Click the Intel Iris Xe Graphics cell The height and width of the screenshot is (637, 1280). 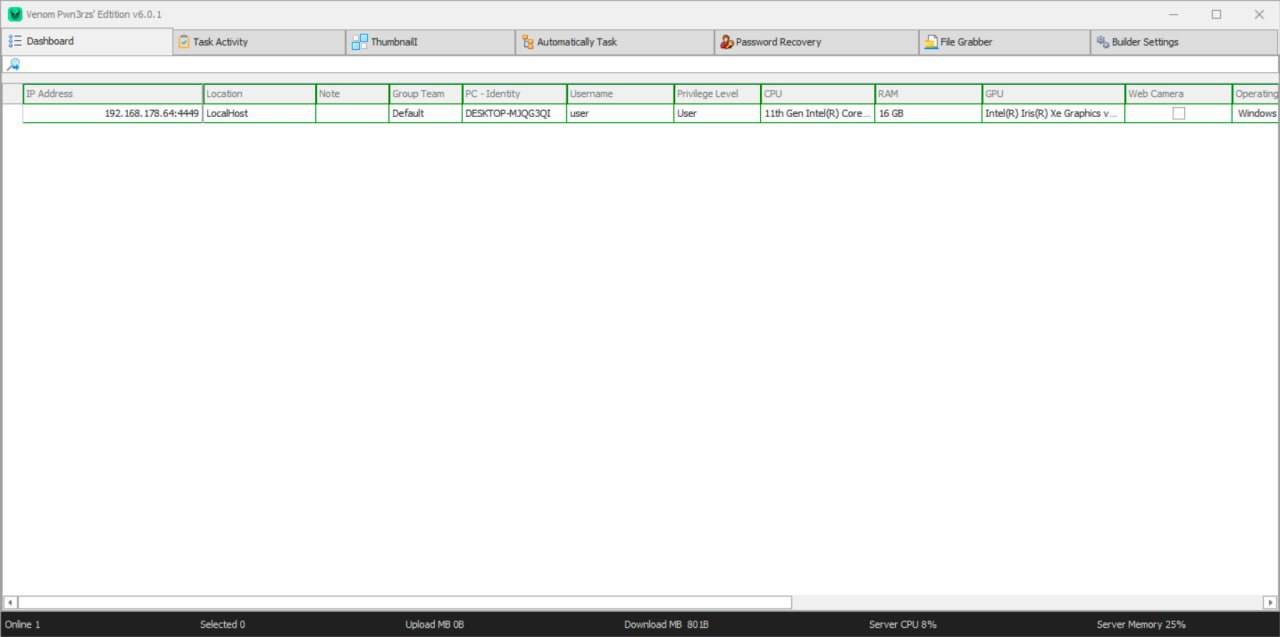1053,113
